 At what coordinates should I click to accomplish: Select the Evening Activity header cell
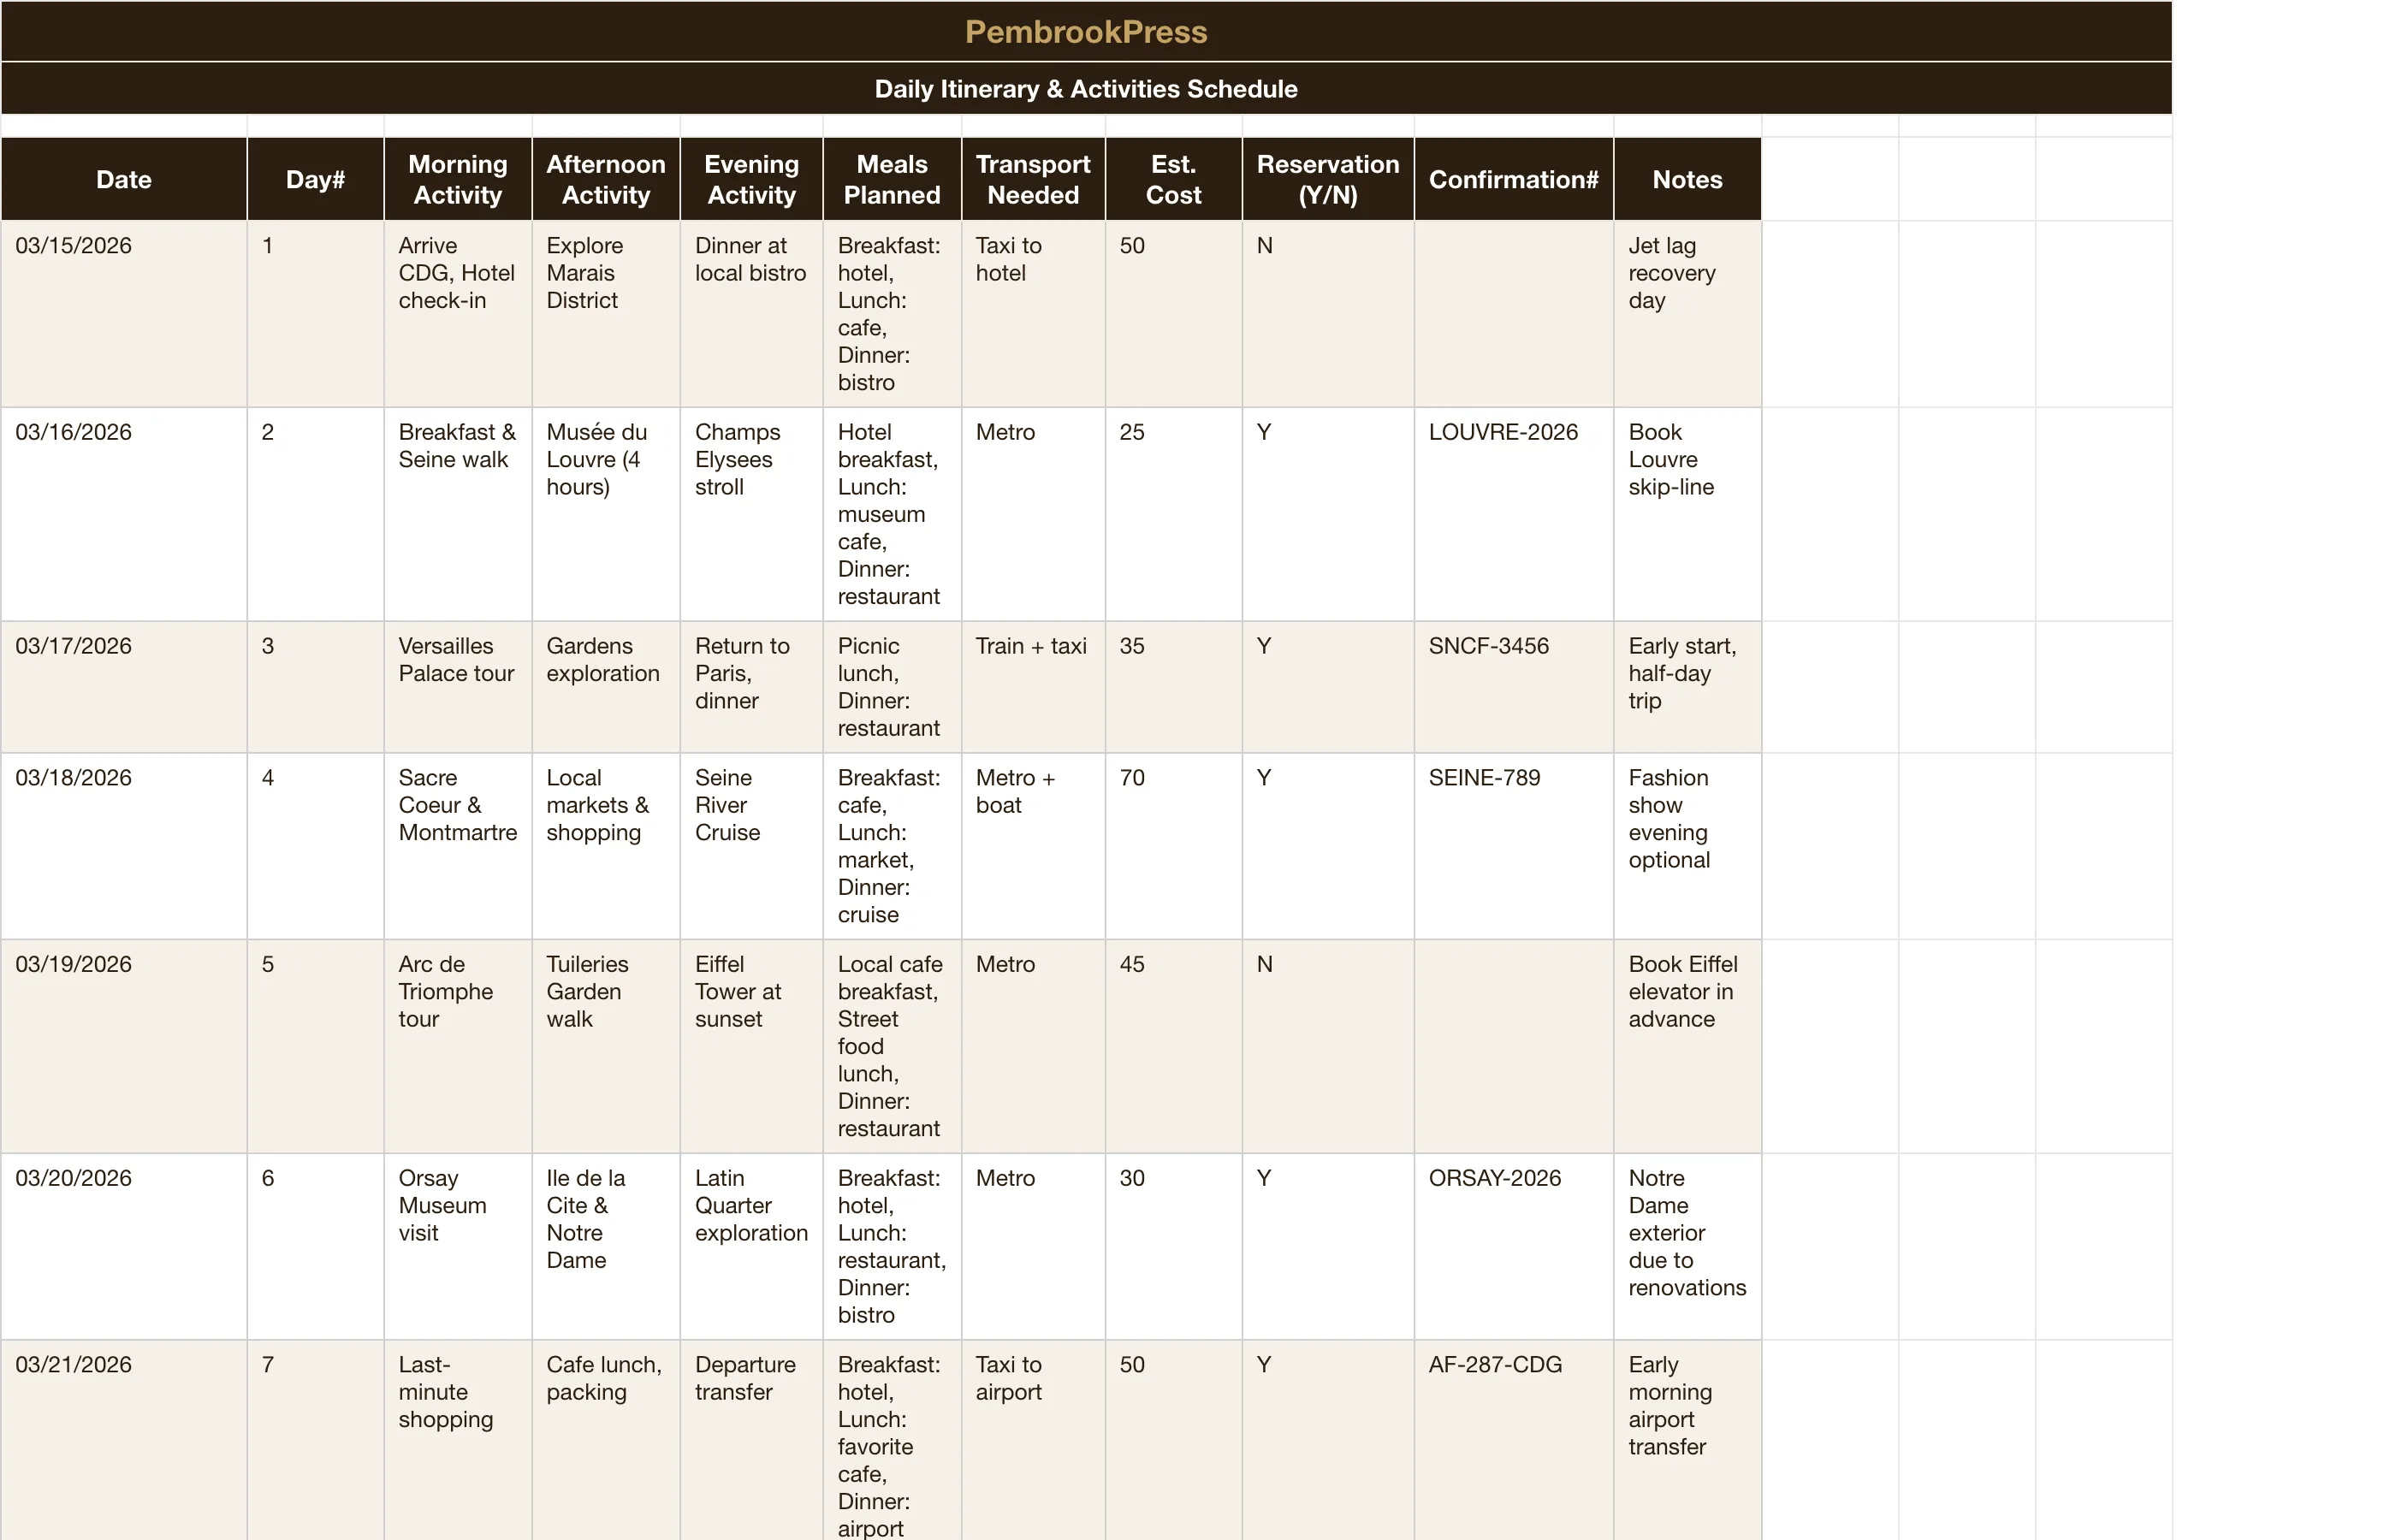coord(752,179)
